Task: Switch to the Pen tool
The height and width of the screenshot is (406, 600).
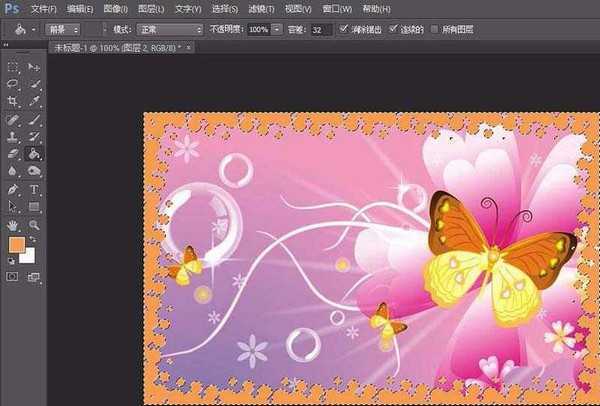Action: 13,189
